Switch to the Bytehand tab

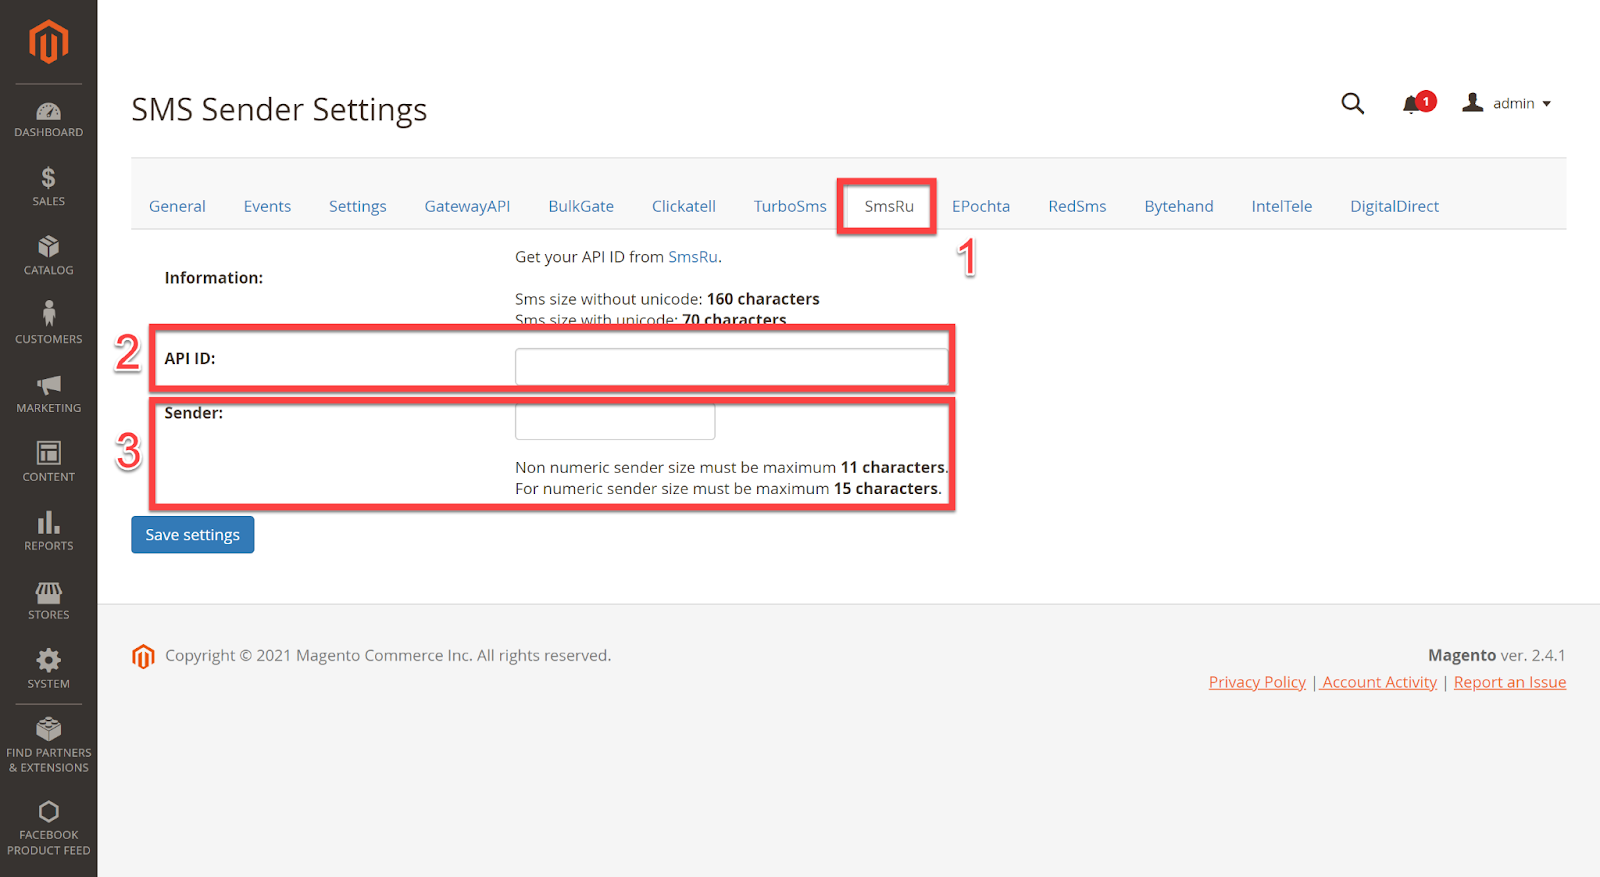pyautogui.click(x=1179, y=206)
